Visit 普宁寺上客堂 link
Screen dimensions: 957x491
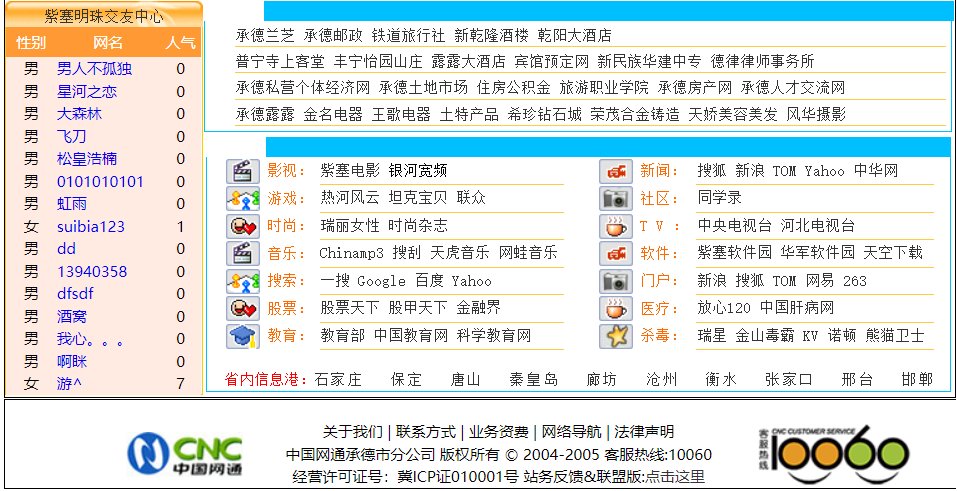point(280,62)
